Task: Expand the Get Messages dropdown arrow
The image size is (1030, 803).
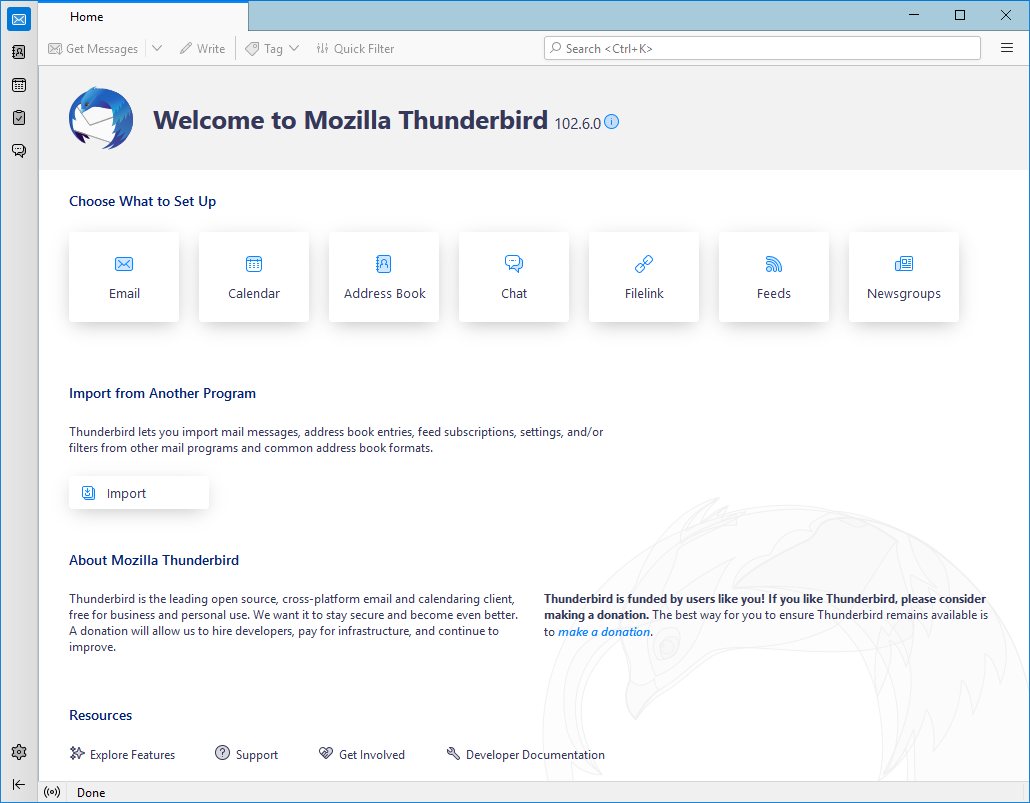Action: pos(157,49)
